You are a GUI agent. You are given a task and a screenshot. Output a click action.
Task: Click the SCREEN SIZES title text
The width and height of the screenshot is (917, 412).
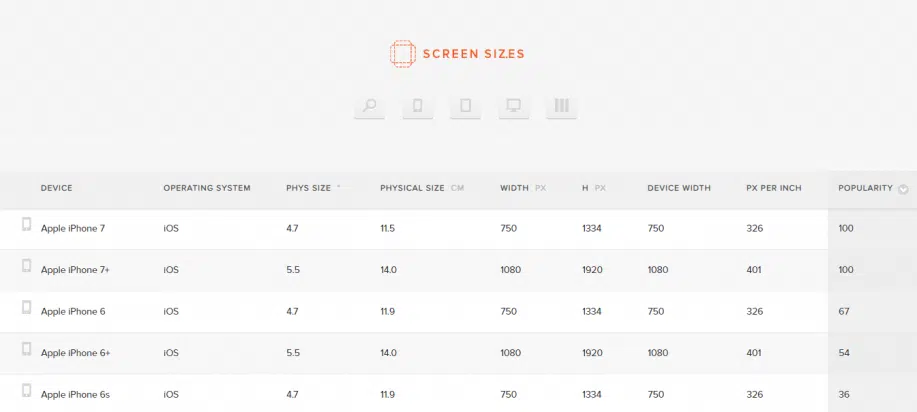pyautogui.click(x=473, y=54)
